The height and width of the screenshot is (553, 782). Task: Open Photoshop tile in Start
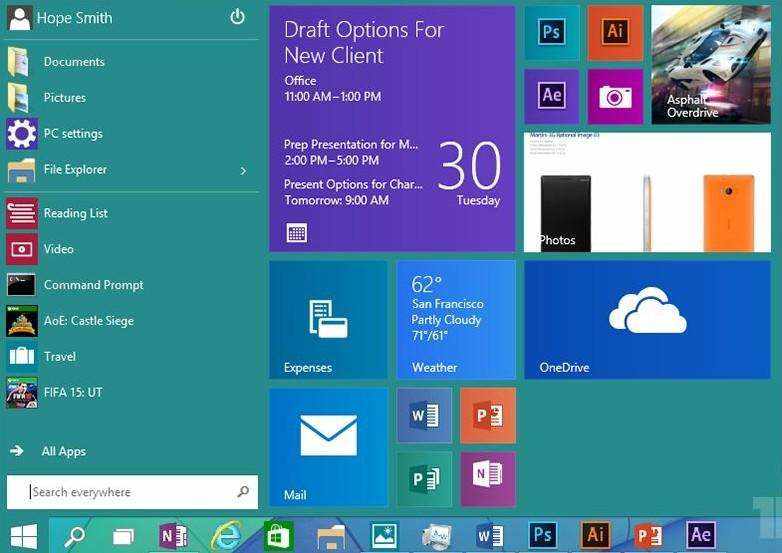pyautogui.click(x=552, y=33)
